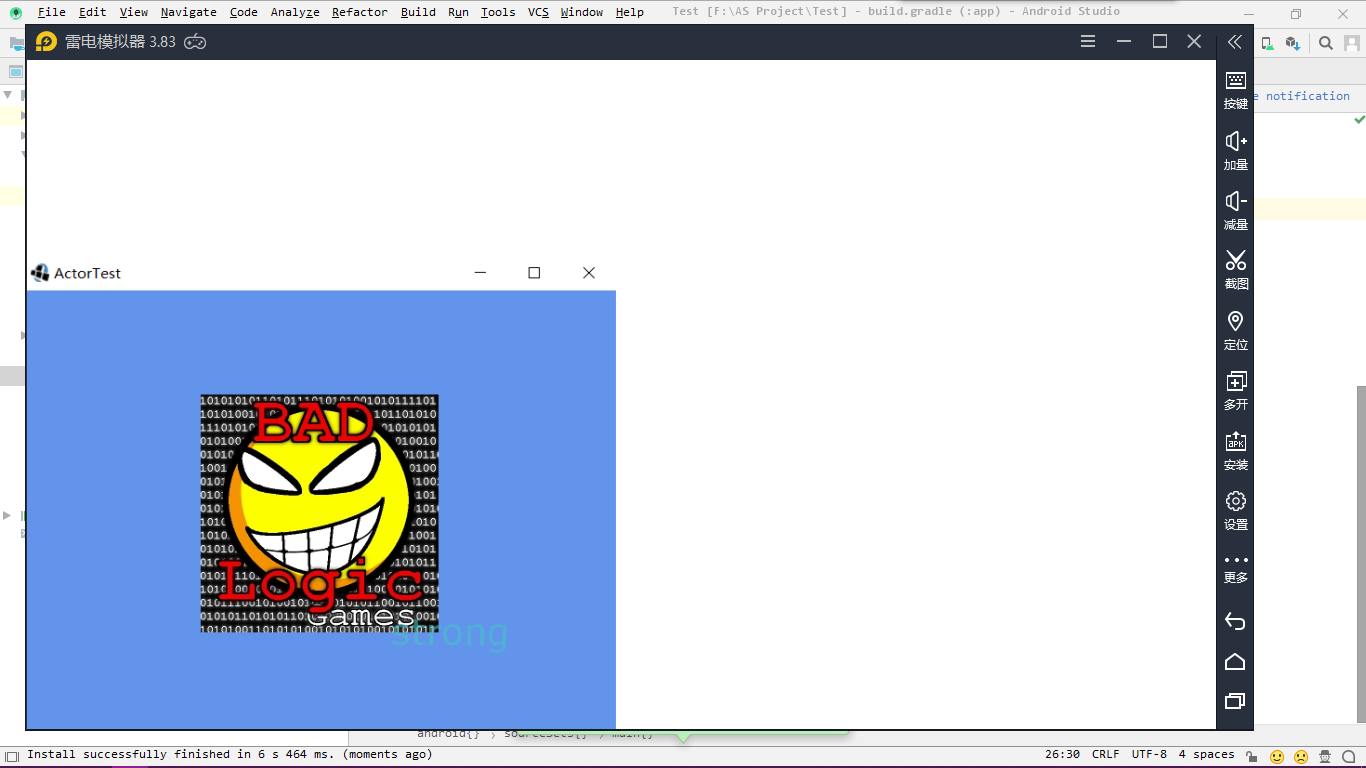1366x768 pixels.
Task: Maximize the LDPlayer emulator window
Action: 1160,41
